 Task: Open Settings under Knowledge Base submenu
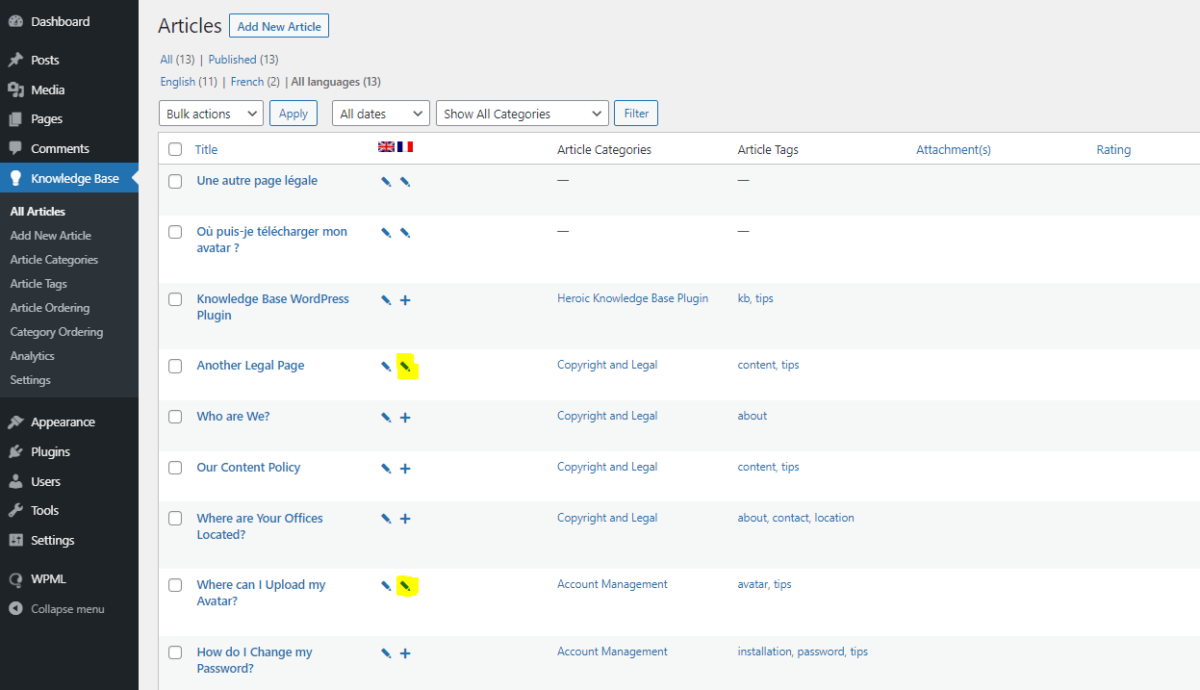point(30,380)
